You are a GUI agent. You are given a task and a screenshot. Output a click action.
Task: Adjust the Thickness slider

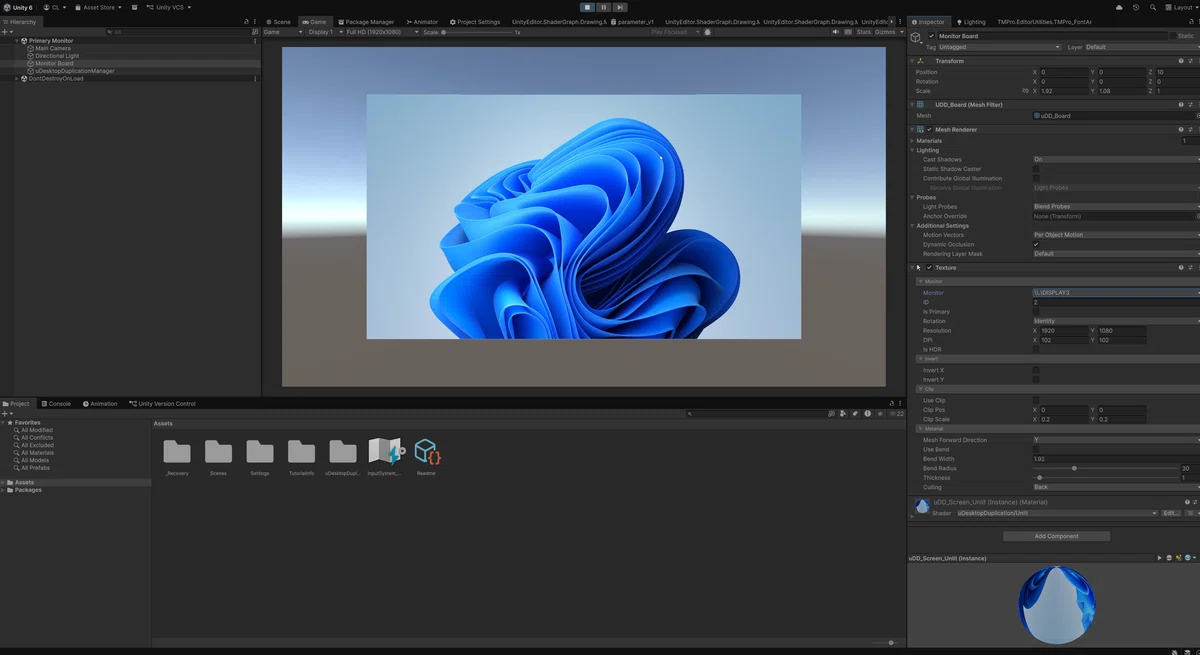pos(1104,478)
